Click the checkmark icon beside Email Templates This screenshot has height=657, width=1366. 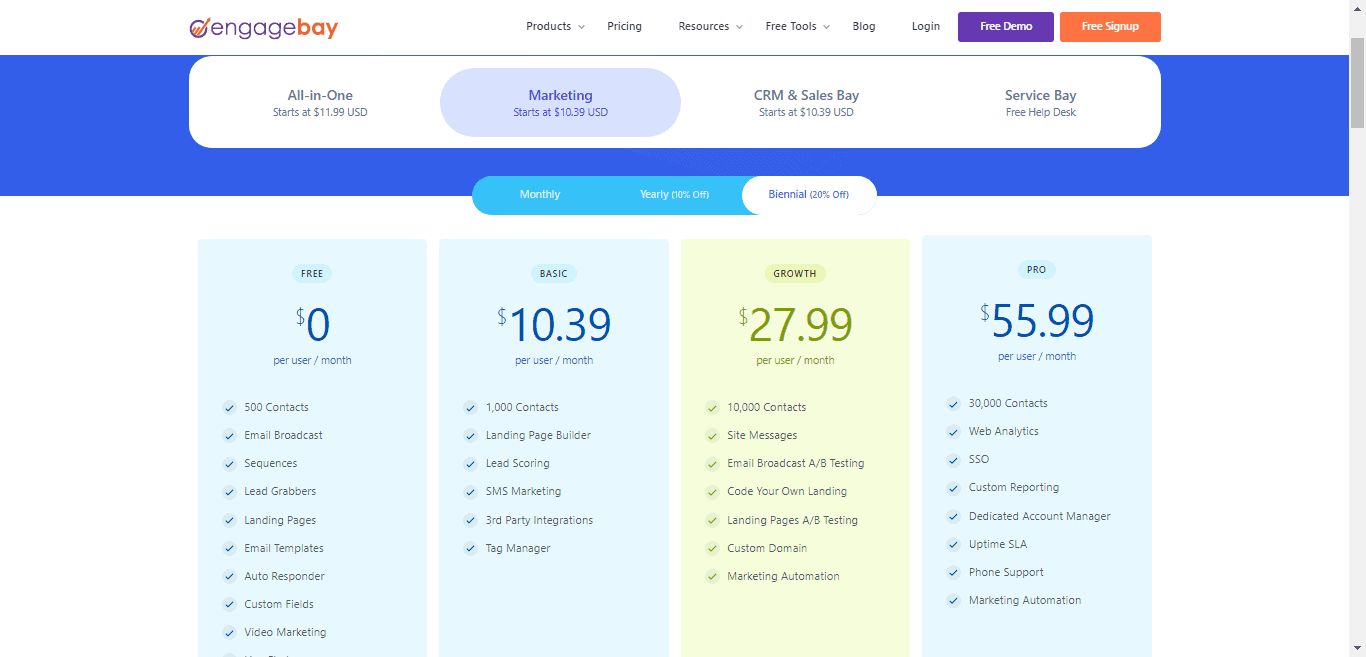coord(229,548)
